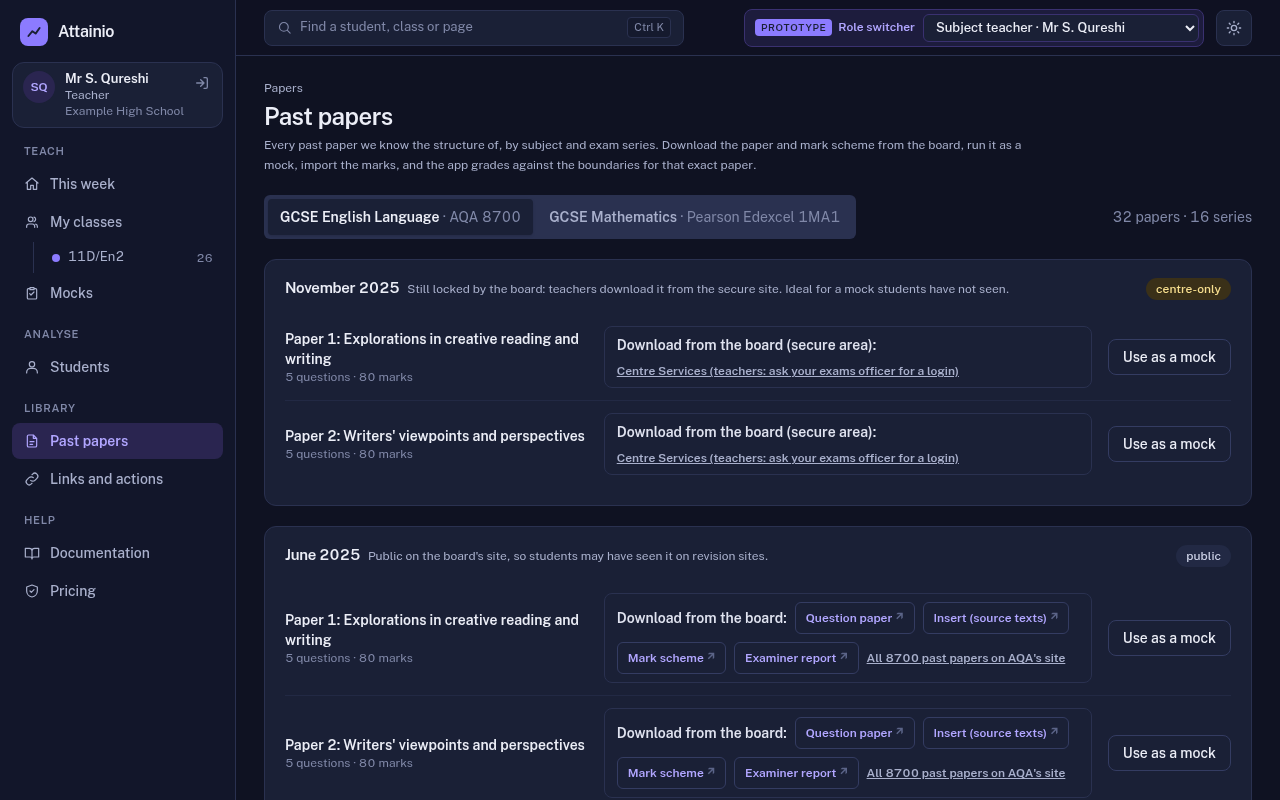Use November 2025 Paper 1 as a mock

[x=1169, y=357]
